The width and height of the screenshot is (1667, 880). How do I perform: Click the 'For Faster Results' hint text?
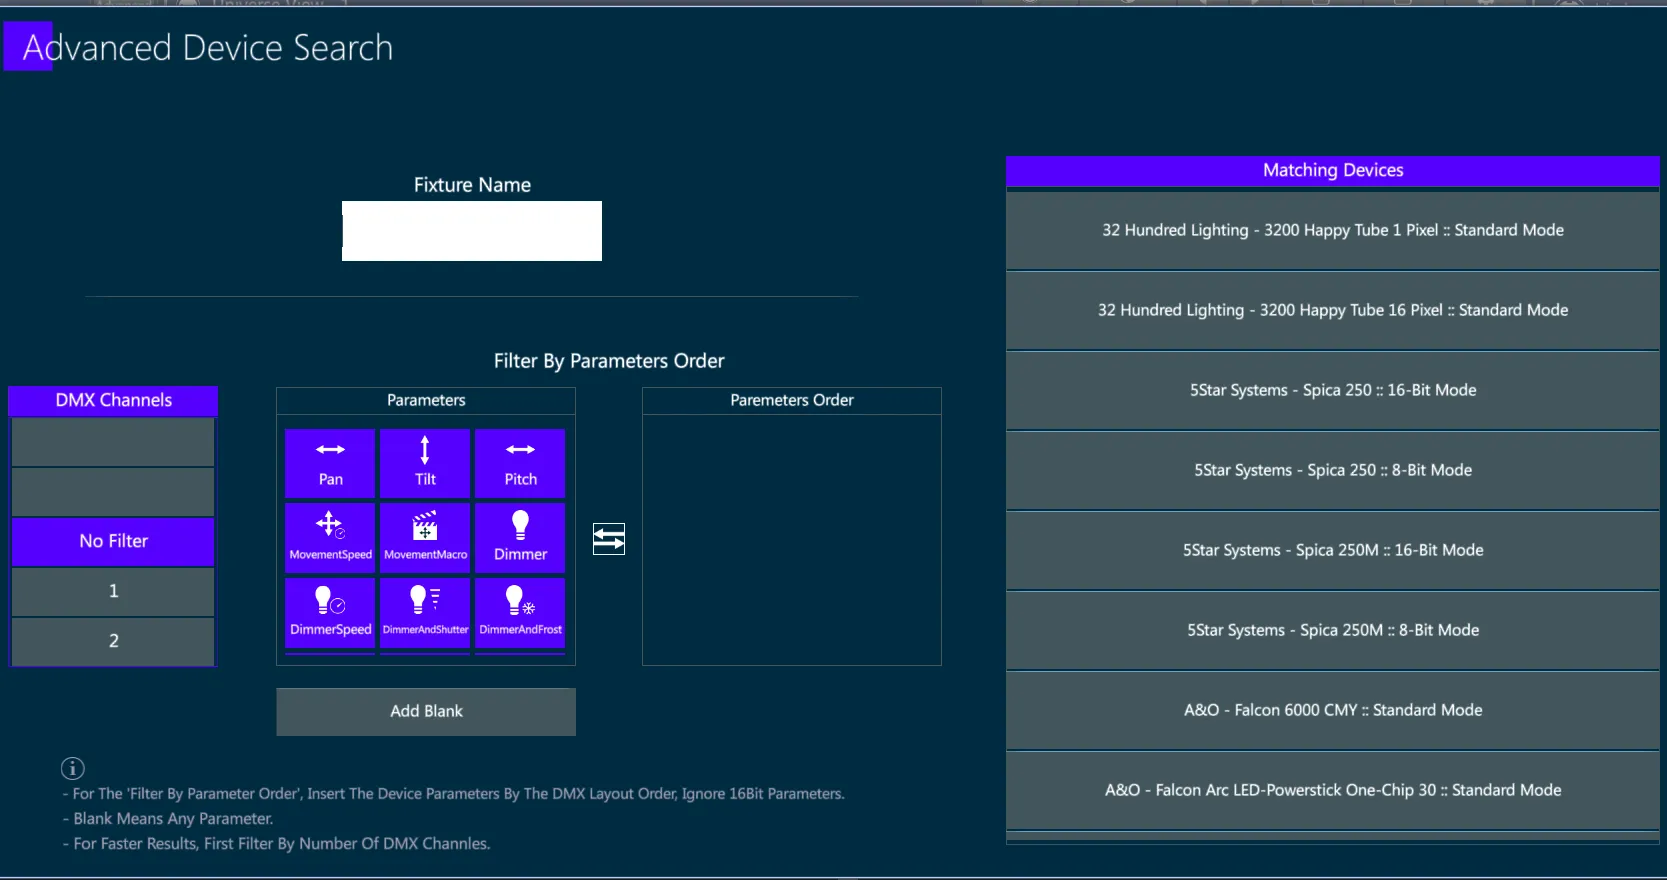tap(276, 844)
